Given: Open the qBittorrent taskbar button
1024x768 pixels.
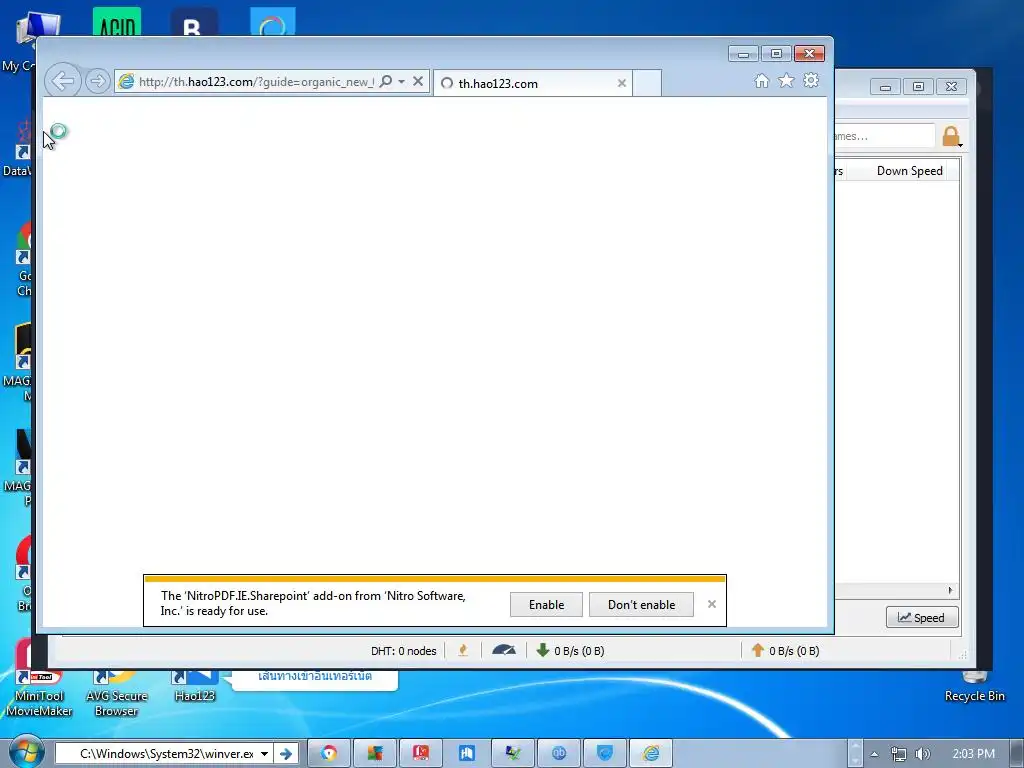Looking at the screenshot, I should pyautogui.click(x=558, y=754).
